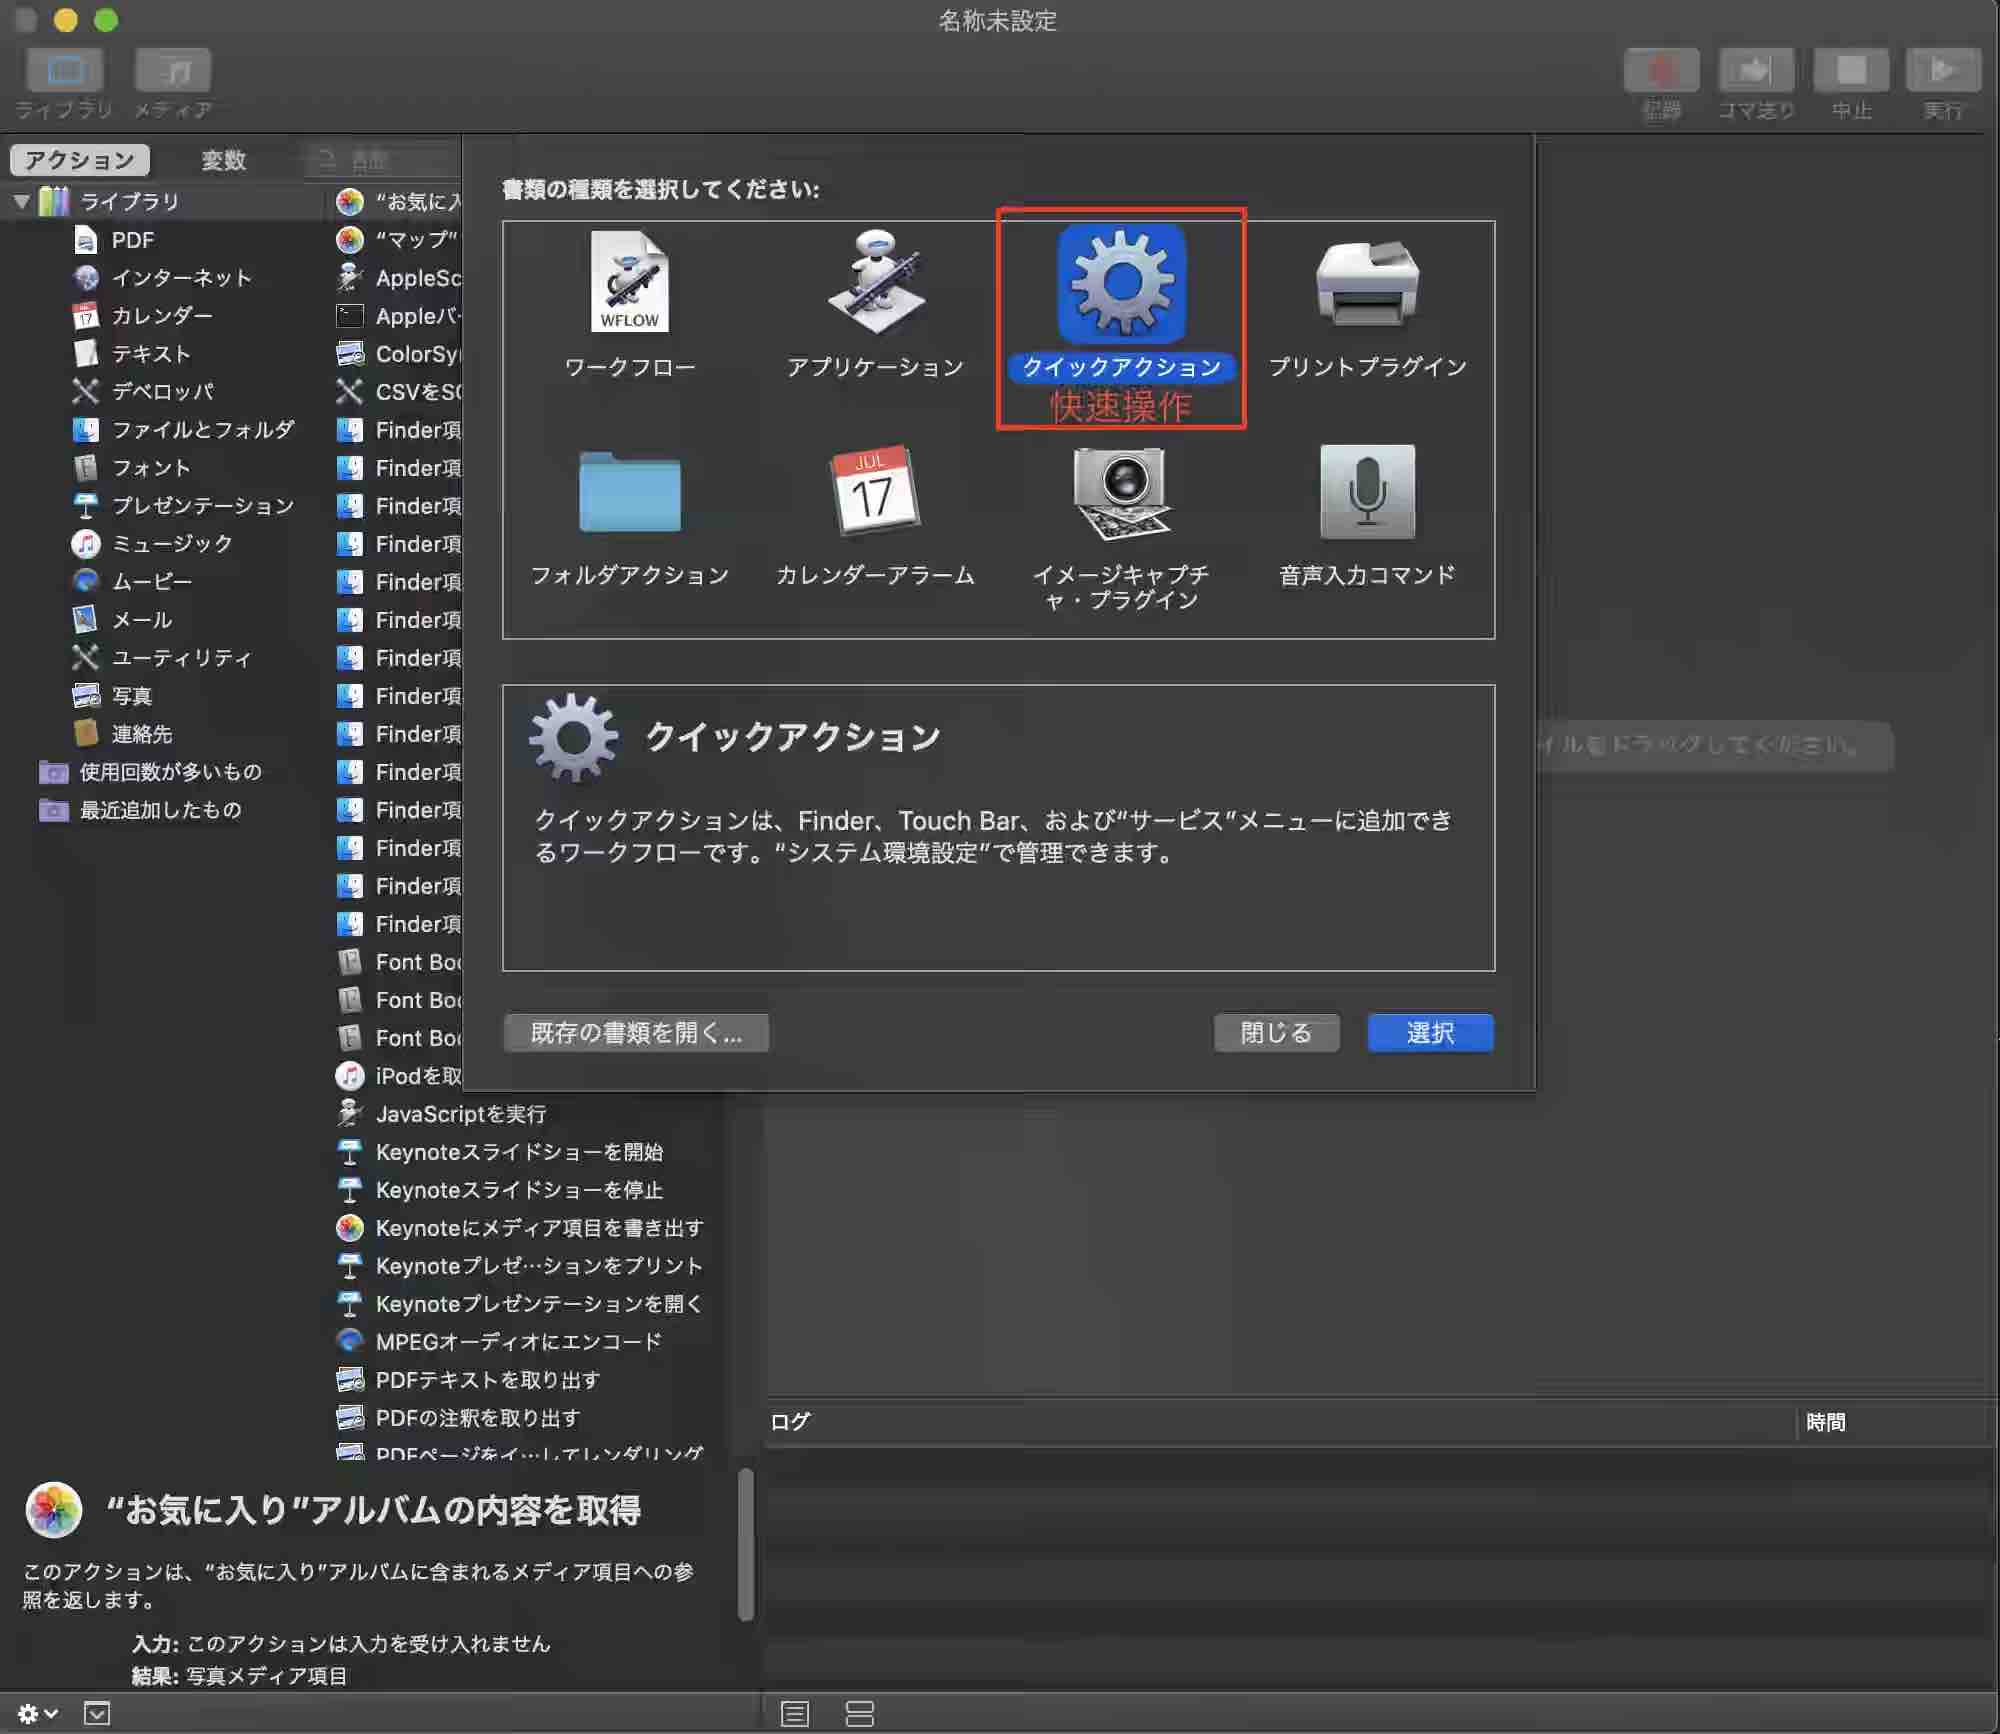Collapse the ライブラリ disclosure triangle
2000x1734 pixels.
(21, 202)
